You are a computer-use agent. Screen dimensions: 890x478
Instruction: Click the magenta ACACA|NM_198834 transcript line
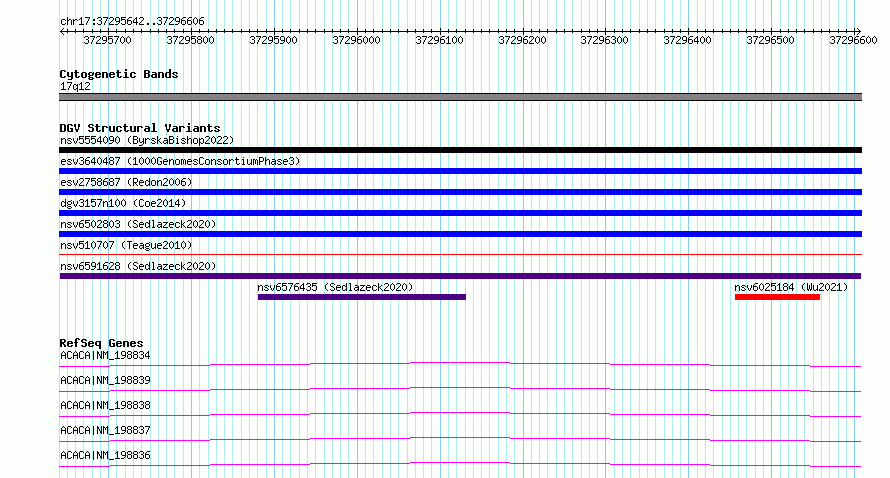[460, 364]
